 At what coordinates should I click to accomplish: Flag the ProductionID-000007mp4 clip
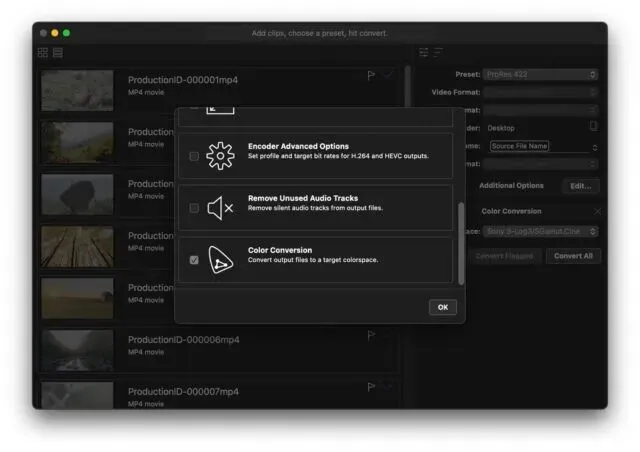tap(371, 387)
